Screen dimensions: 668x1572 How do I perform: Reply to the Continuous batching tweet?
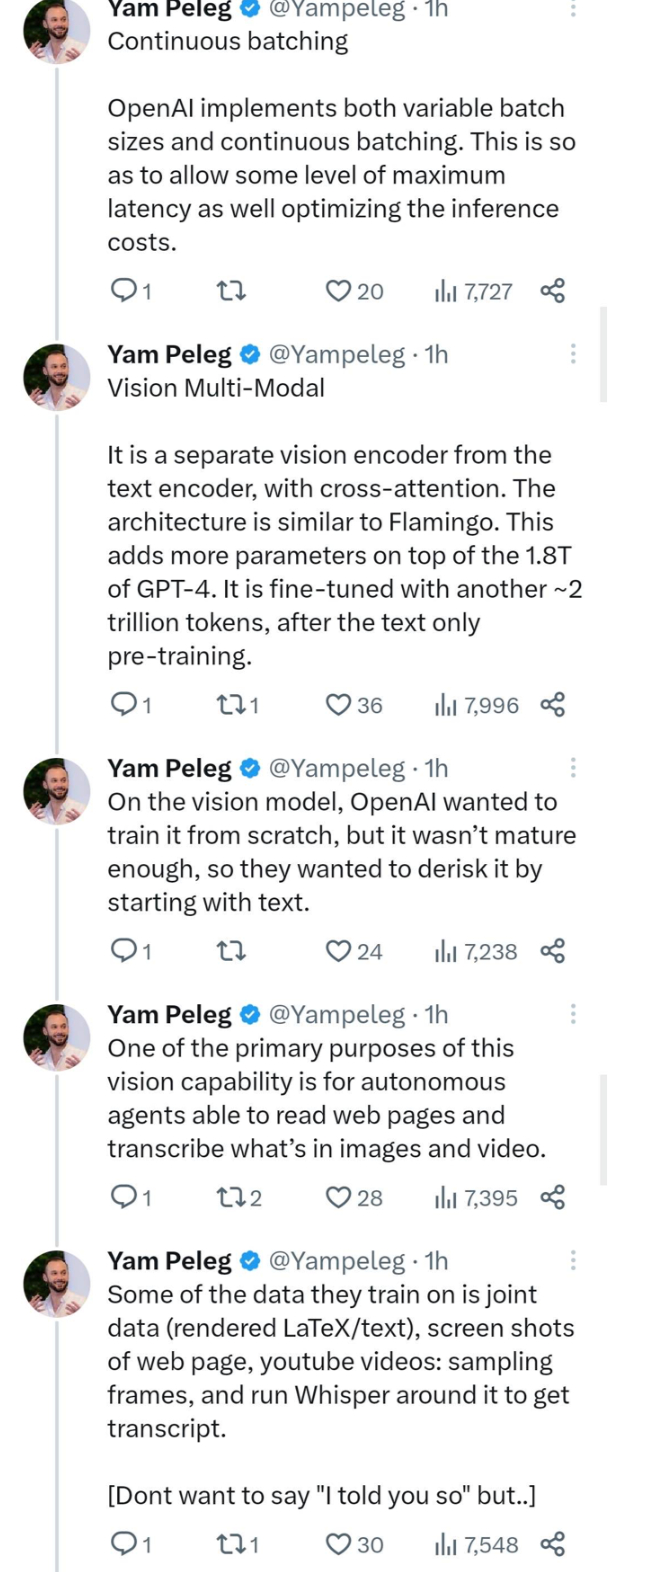click(123, 291)
